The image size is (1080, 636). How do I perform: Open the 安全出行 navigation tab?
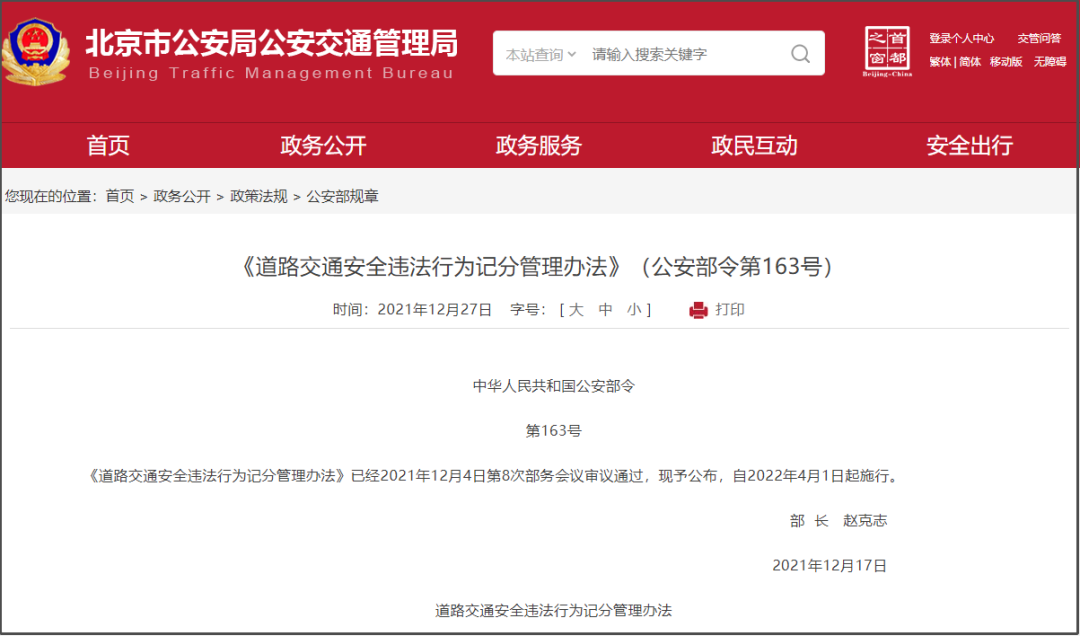point(970,145)
